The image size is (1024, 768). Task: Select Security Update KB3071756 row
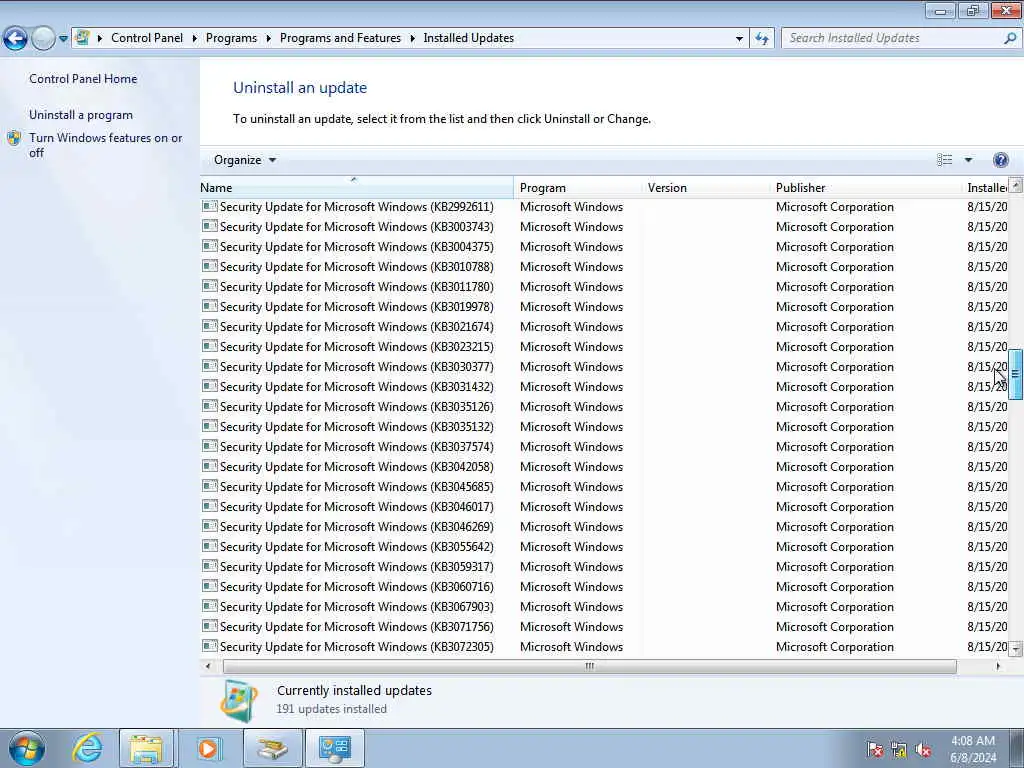604,627
